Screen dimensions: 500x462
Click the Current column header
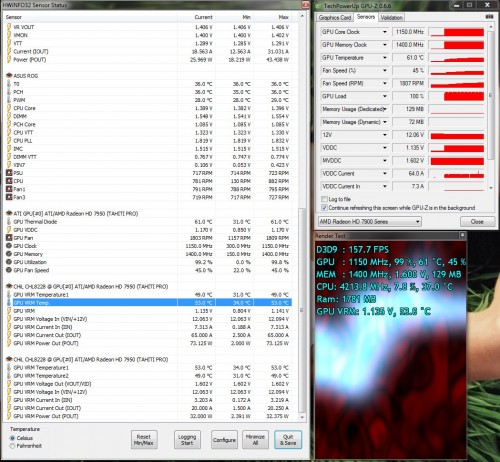pos(197,17)
